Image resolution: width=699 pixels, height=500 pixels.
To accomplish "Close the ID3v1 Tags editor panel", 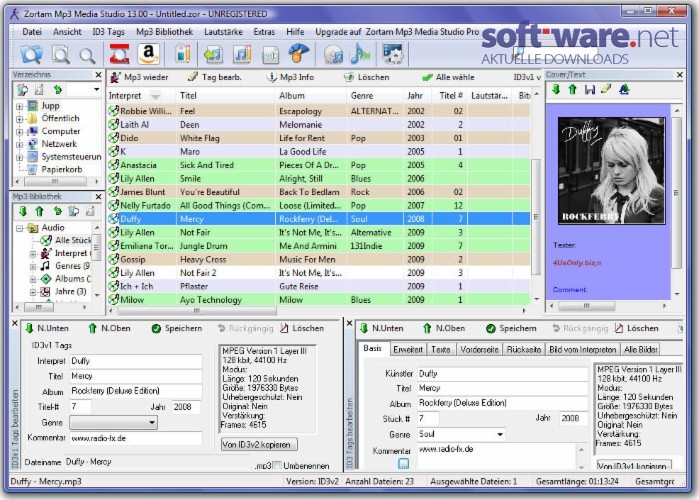I will coord(15,323).
